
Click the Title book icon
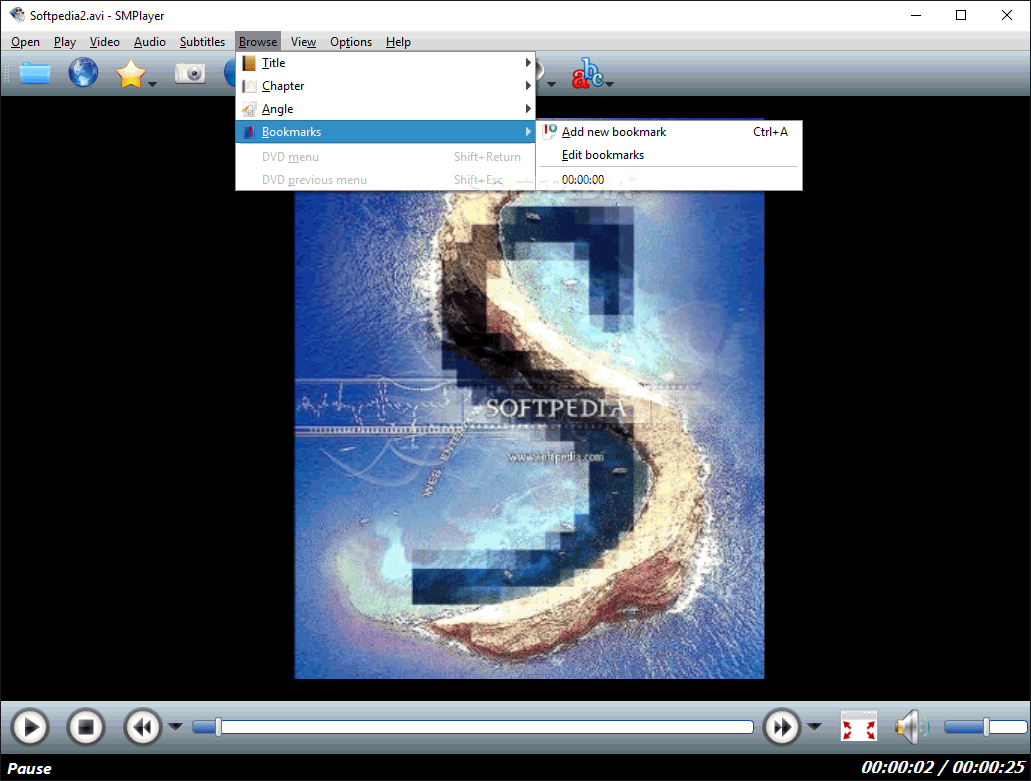pos(249,62)
